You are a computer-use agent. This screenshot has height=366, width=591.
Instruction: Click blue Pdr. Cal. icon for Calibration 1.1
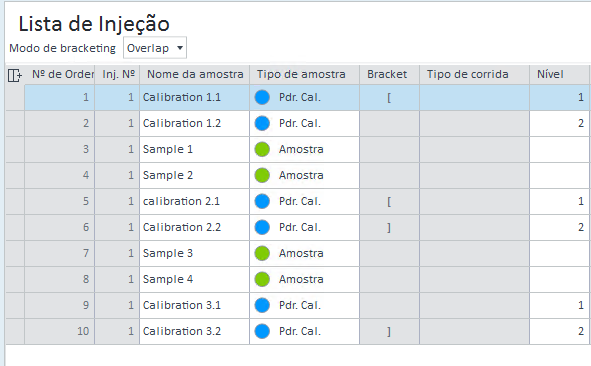(x=262, y=97)
